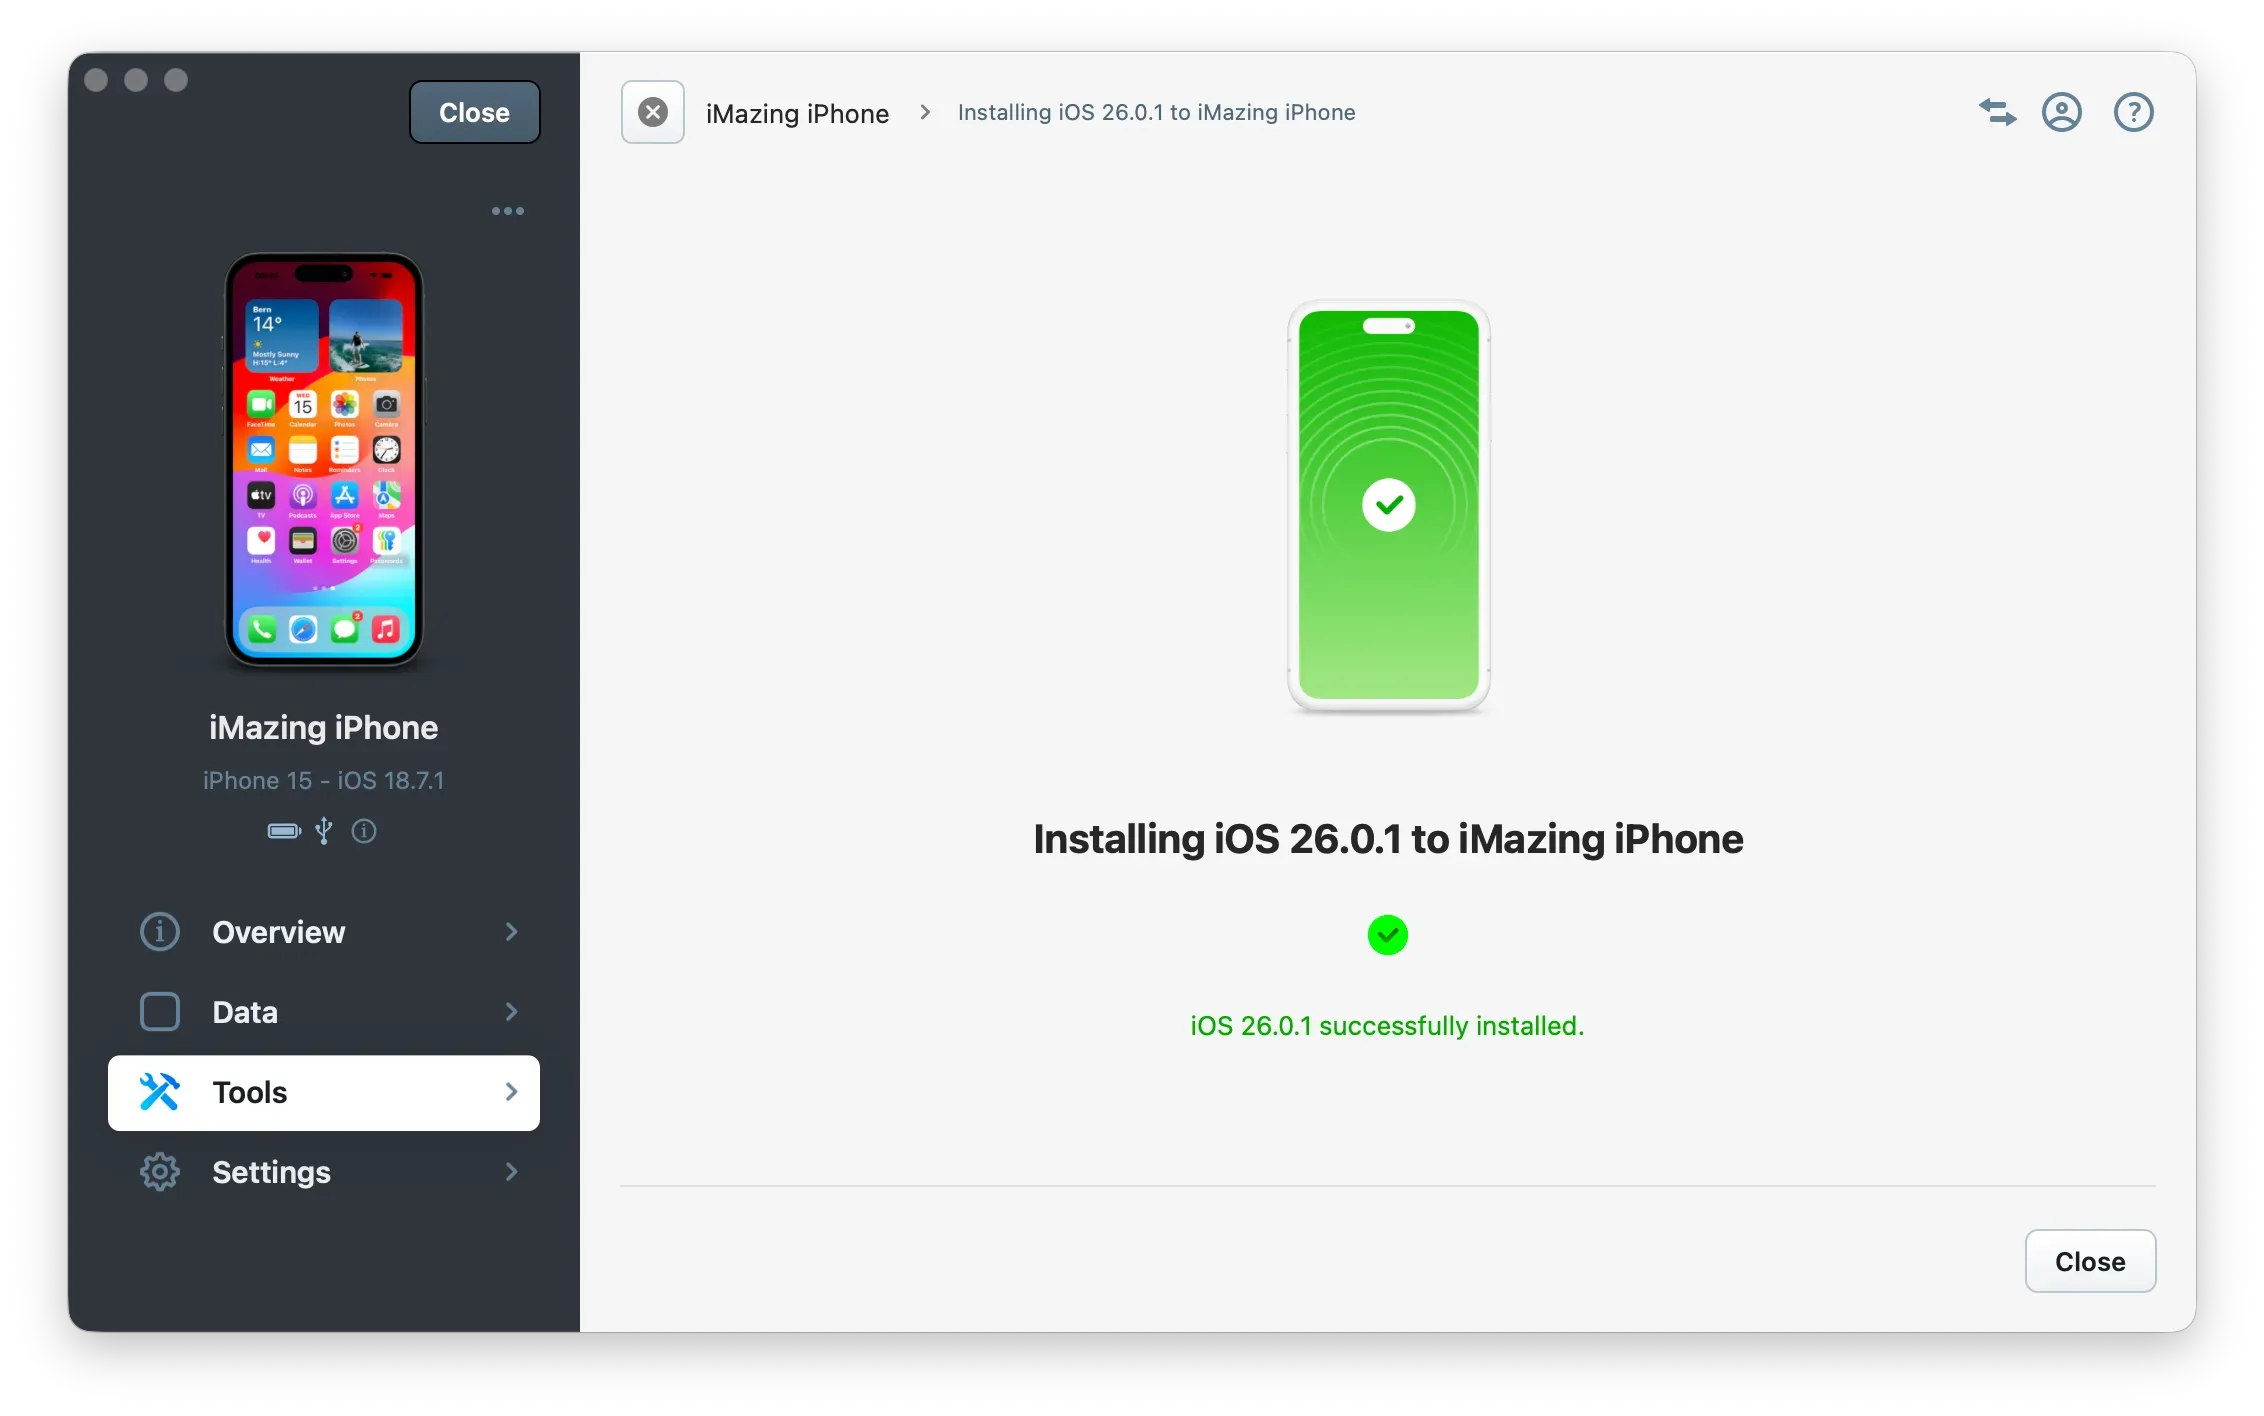Dismiss the operation via breadcrumb X icon

click(652, 111)
